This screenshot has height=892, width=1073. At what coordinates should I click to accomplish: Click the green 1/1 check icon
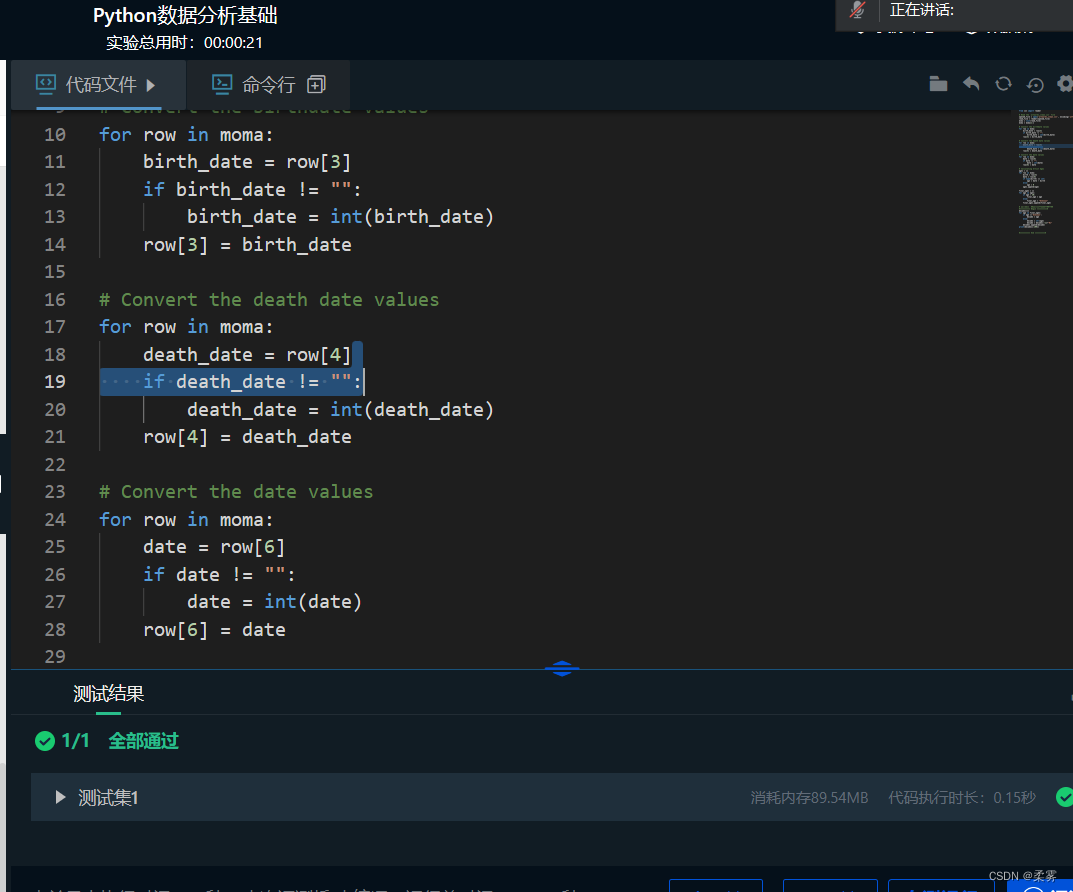pos(45,741)
